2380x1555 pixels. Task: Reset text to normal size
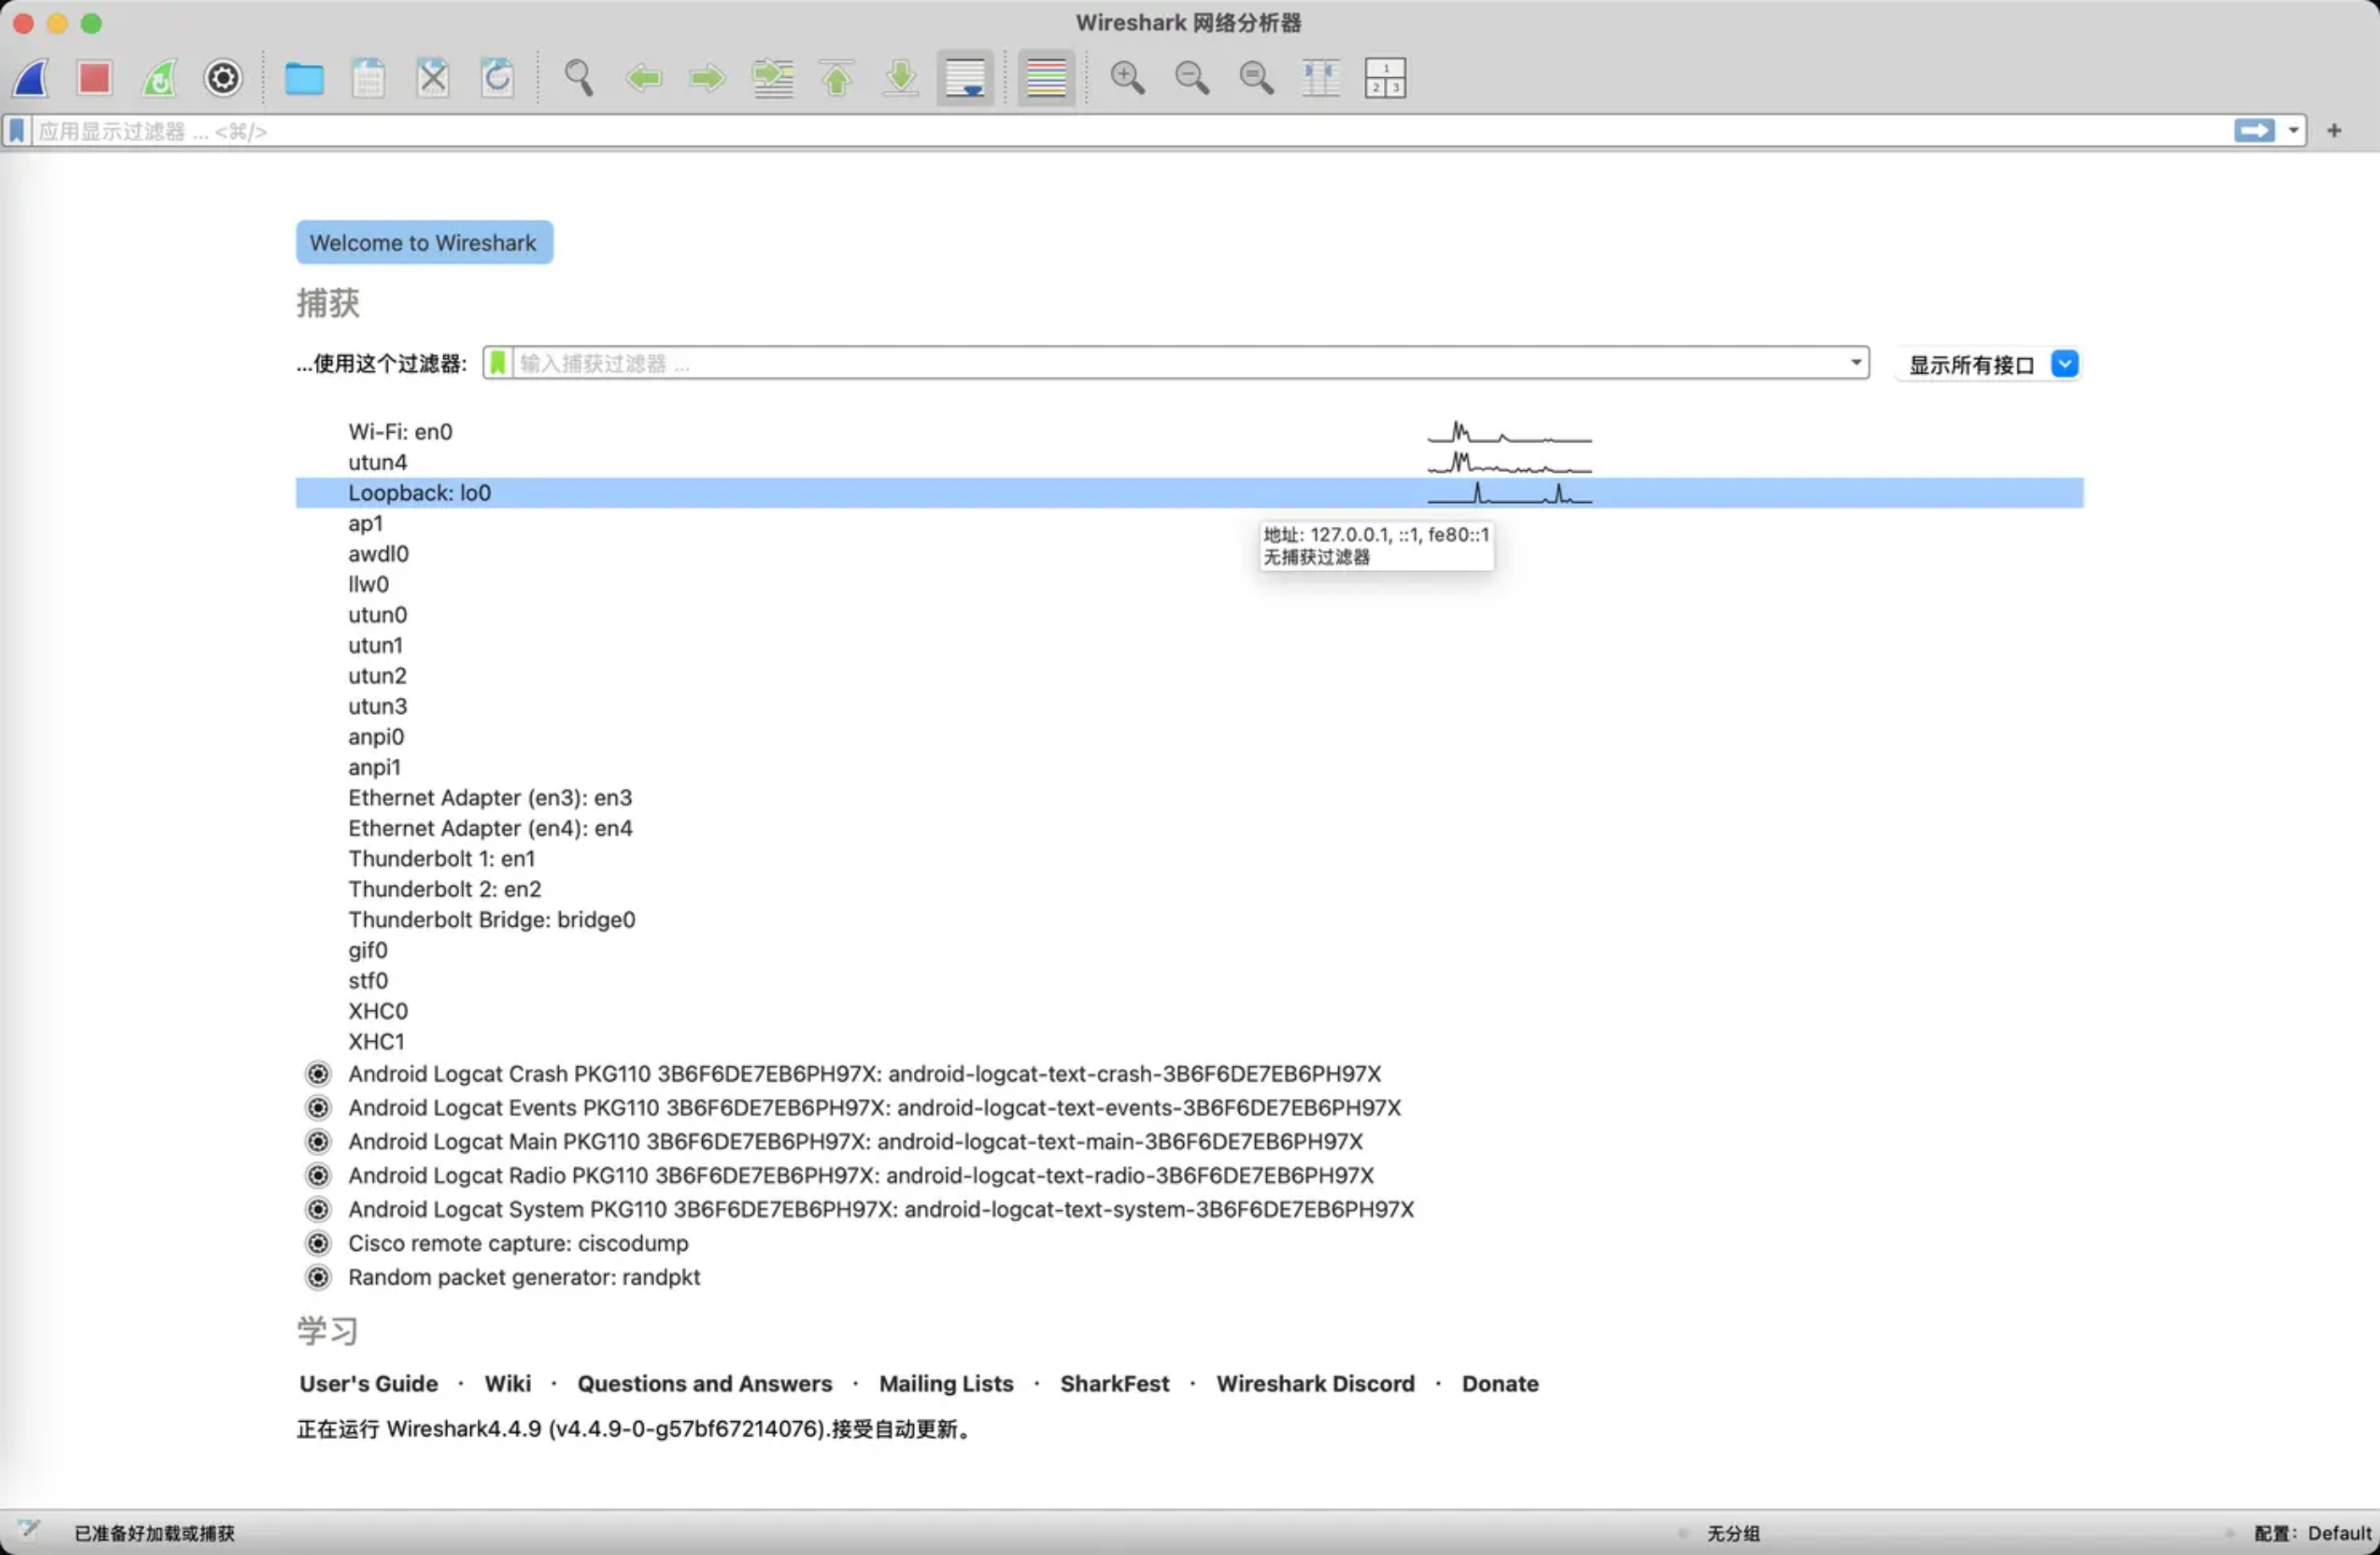tap(1256, 78)
